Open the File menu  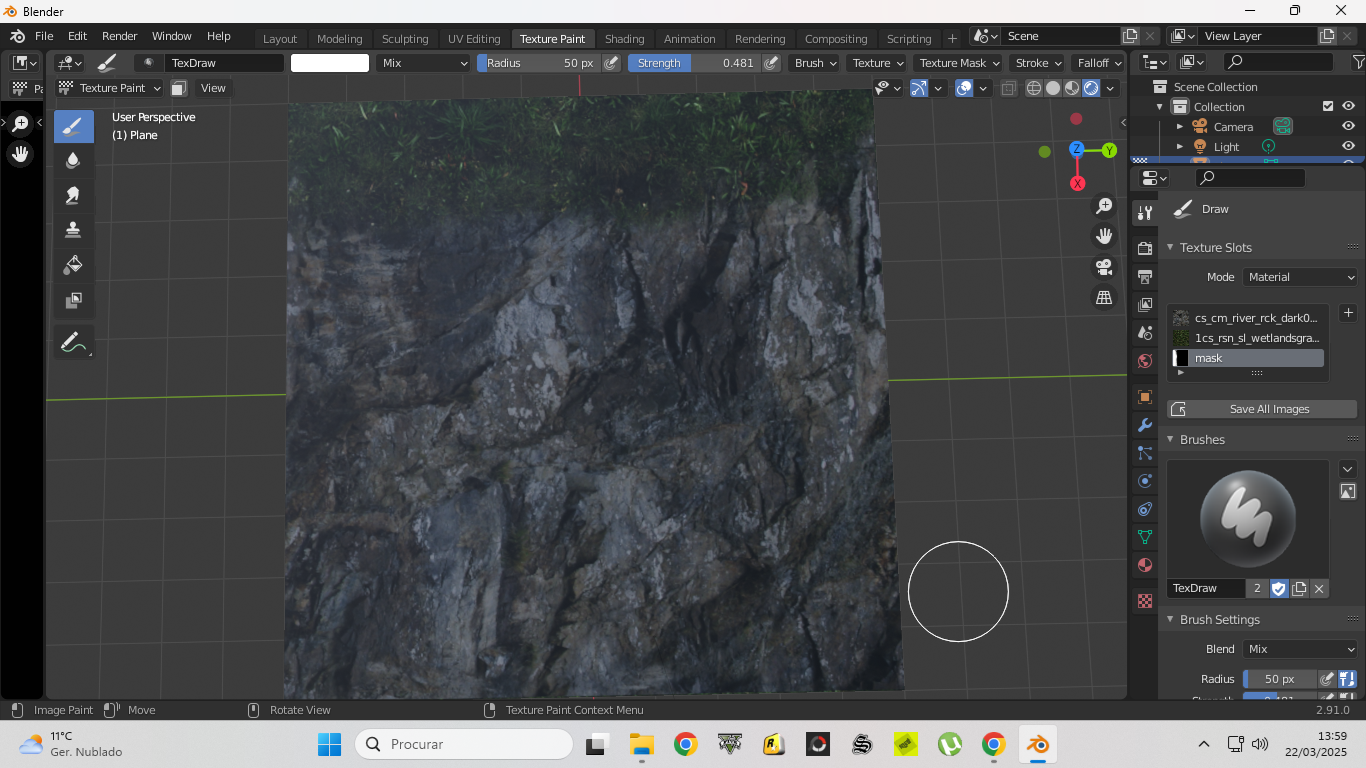click(x=44, y=36)
